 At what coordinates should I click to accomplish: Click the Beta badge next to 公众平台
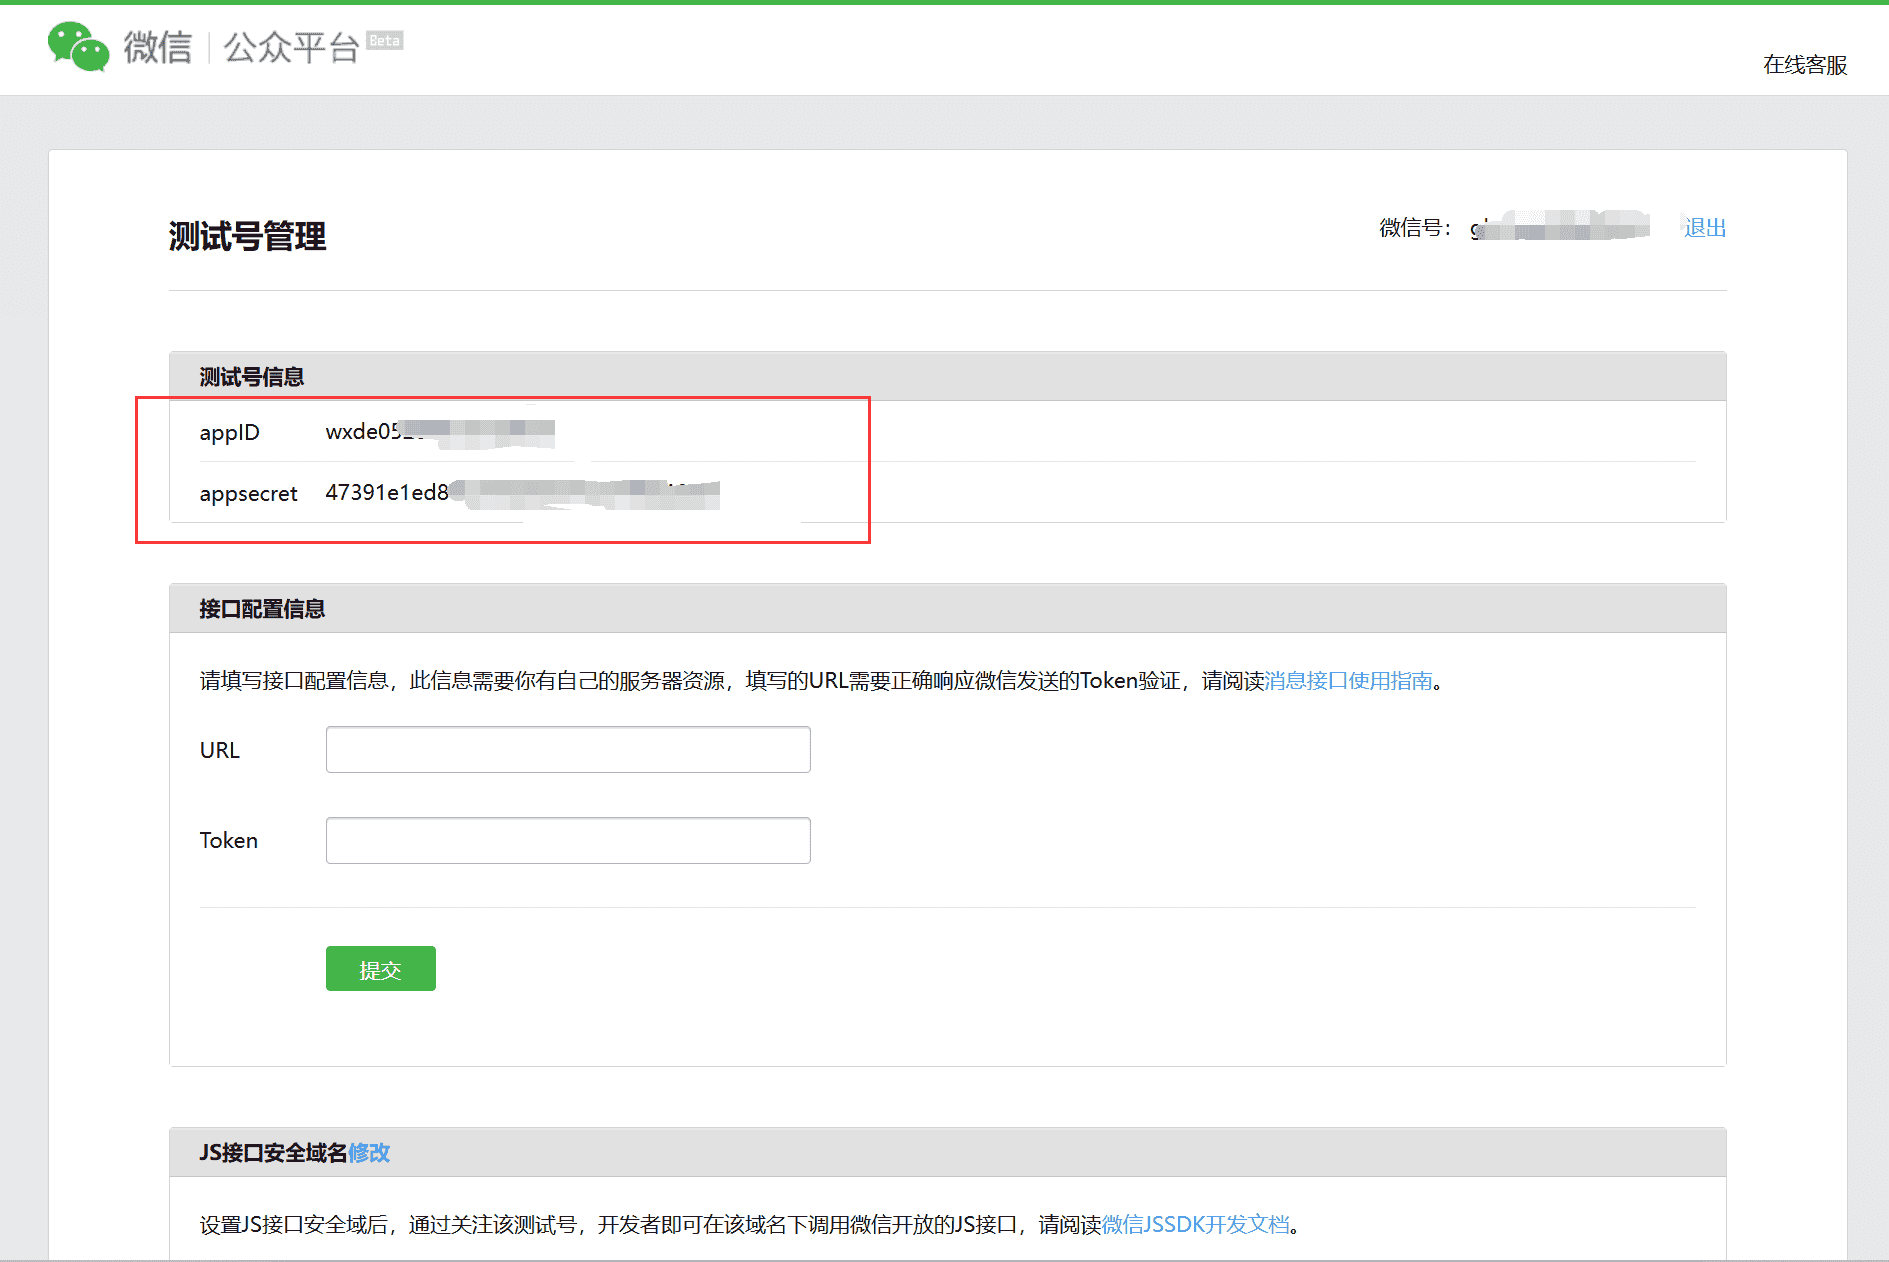click(x=383, y=40)
